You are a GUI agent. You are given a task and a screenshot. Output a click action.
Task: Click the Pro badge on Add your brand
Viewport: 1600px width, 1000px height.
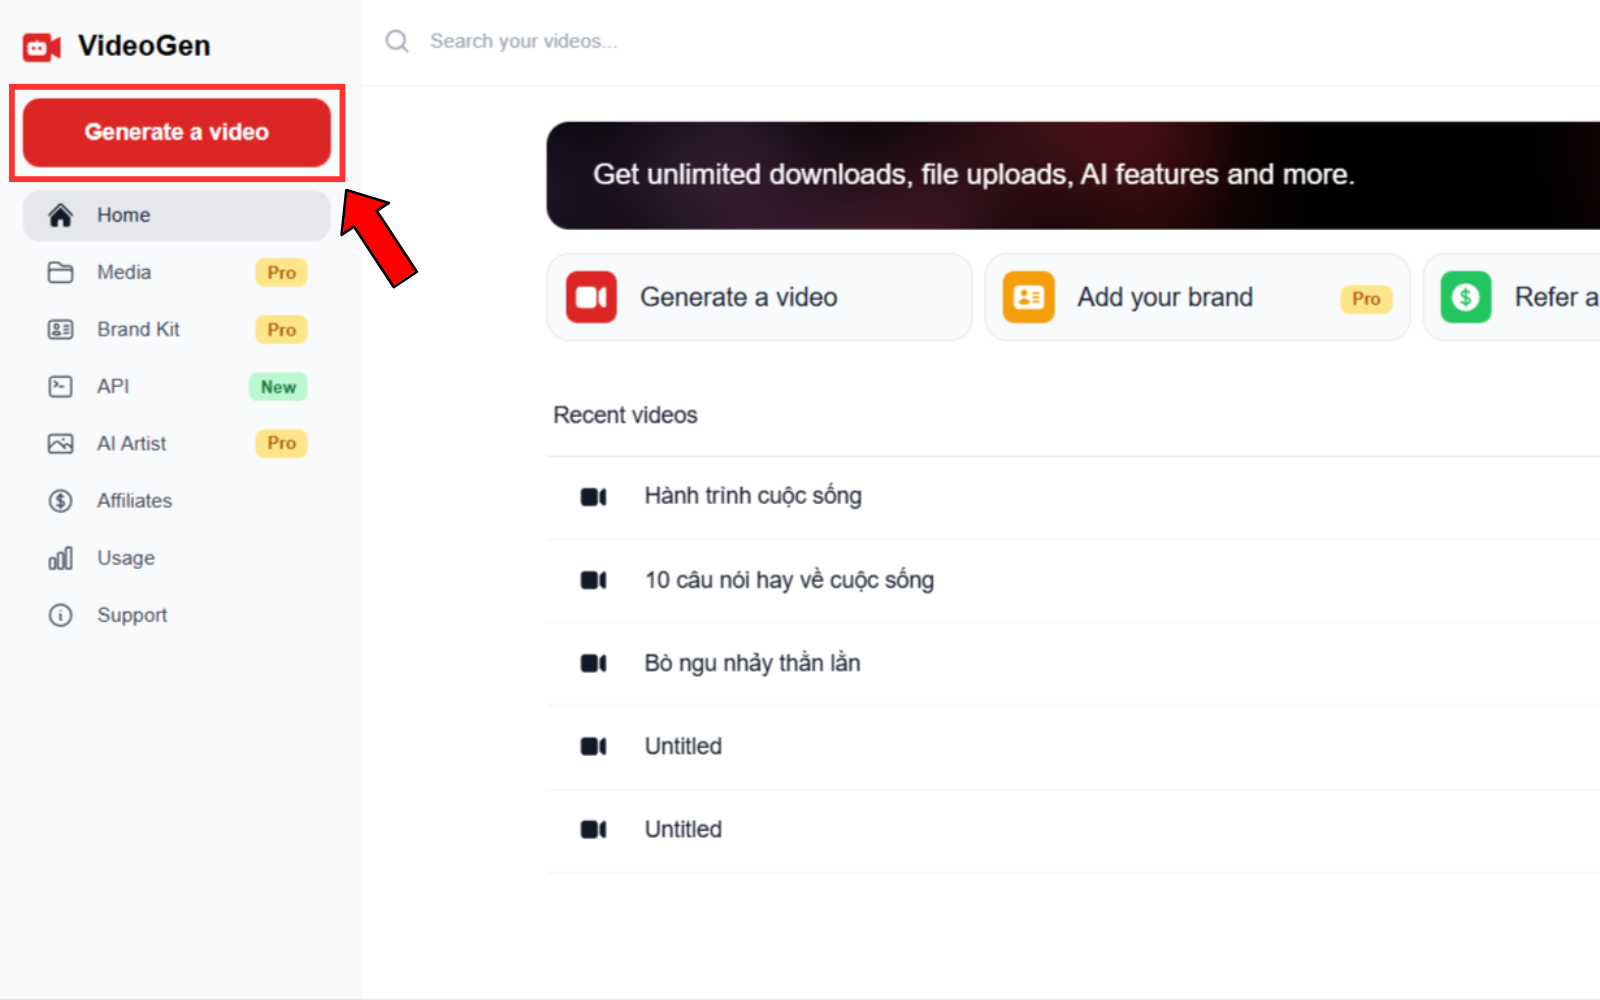pyautogui.click(x=1366, y=298)
